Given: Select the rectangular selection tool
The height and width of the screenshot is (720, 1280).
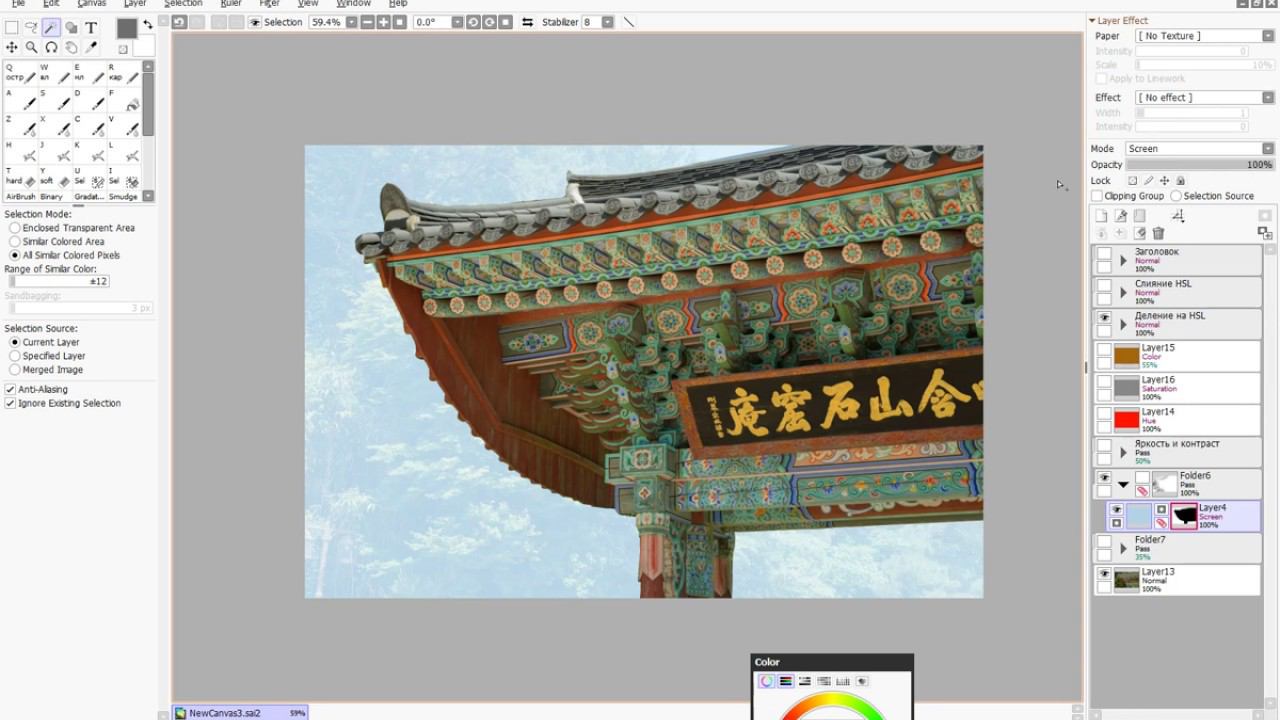Looking at the screenshot, I should 11,28.
